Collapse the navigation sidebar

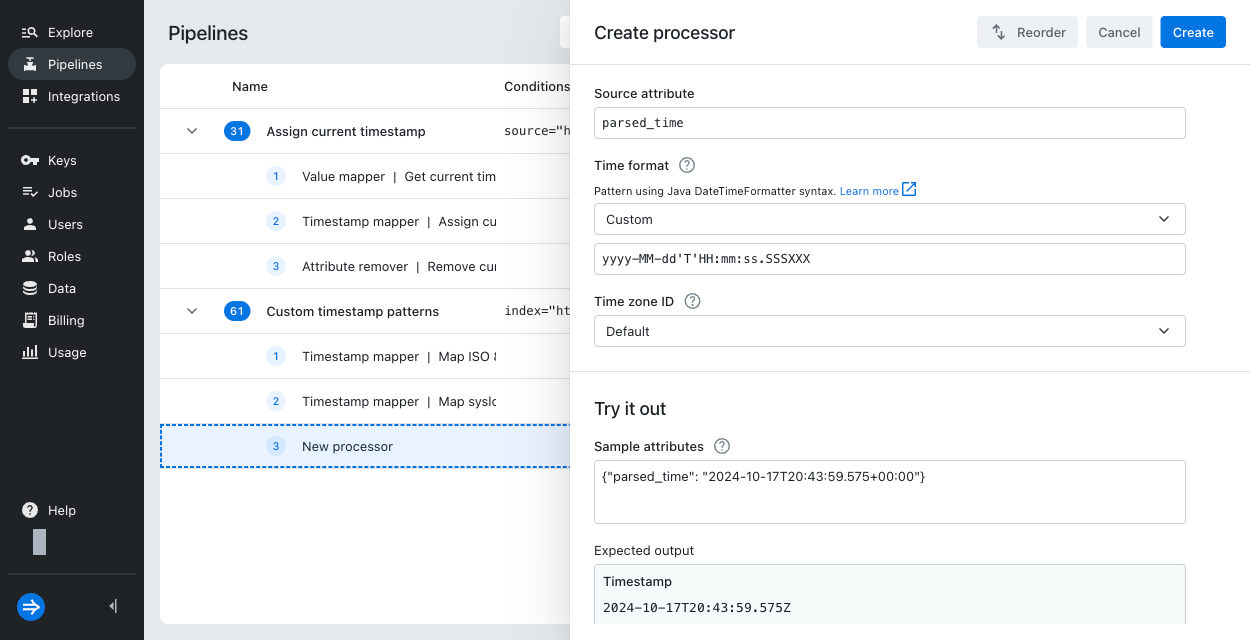click(x=112, y=606)
